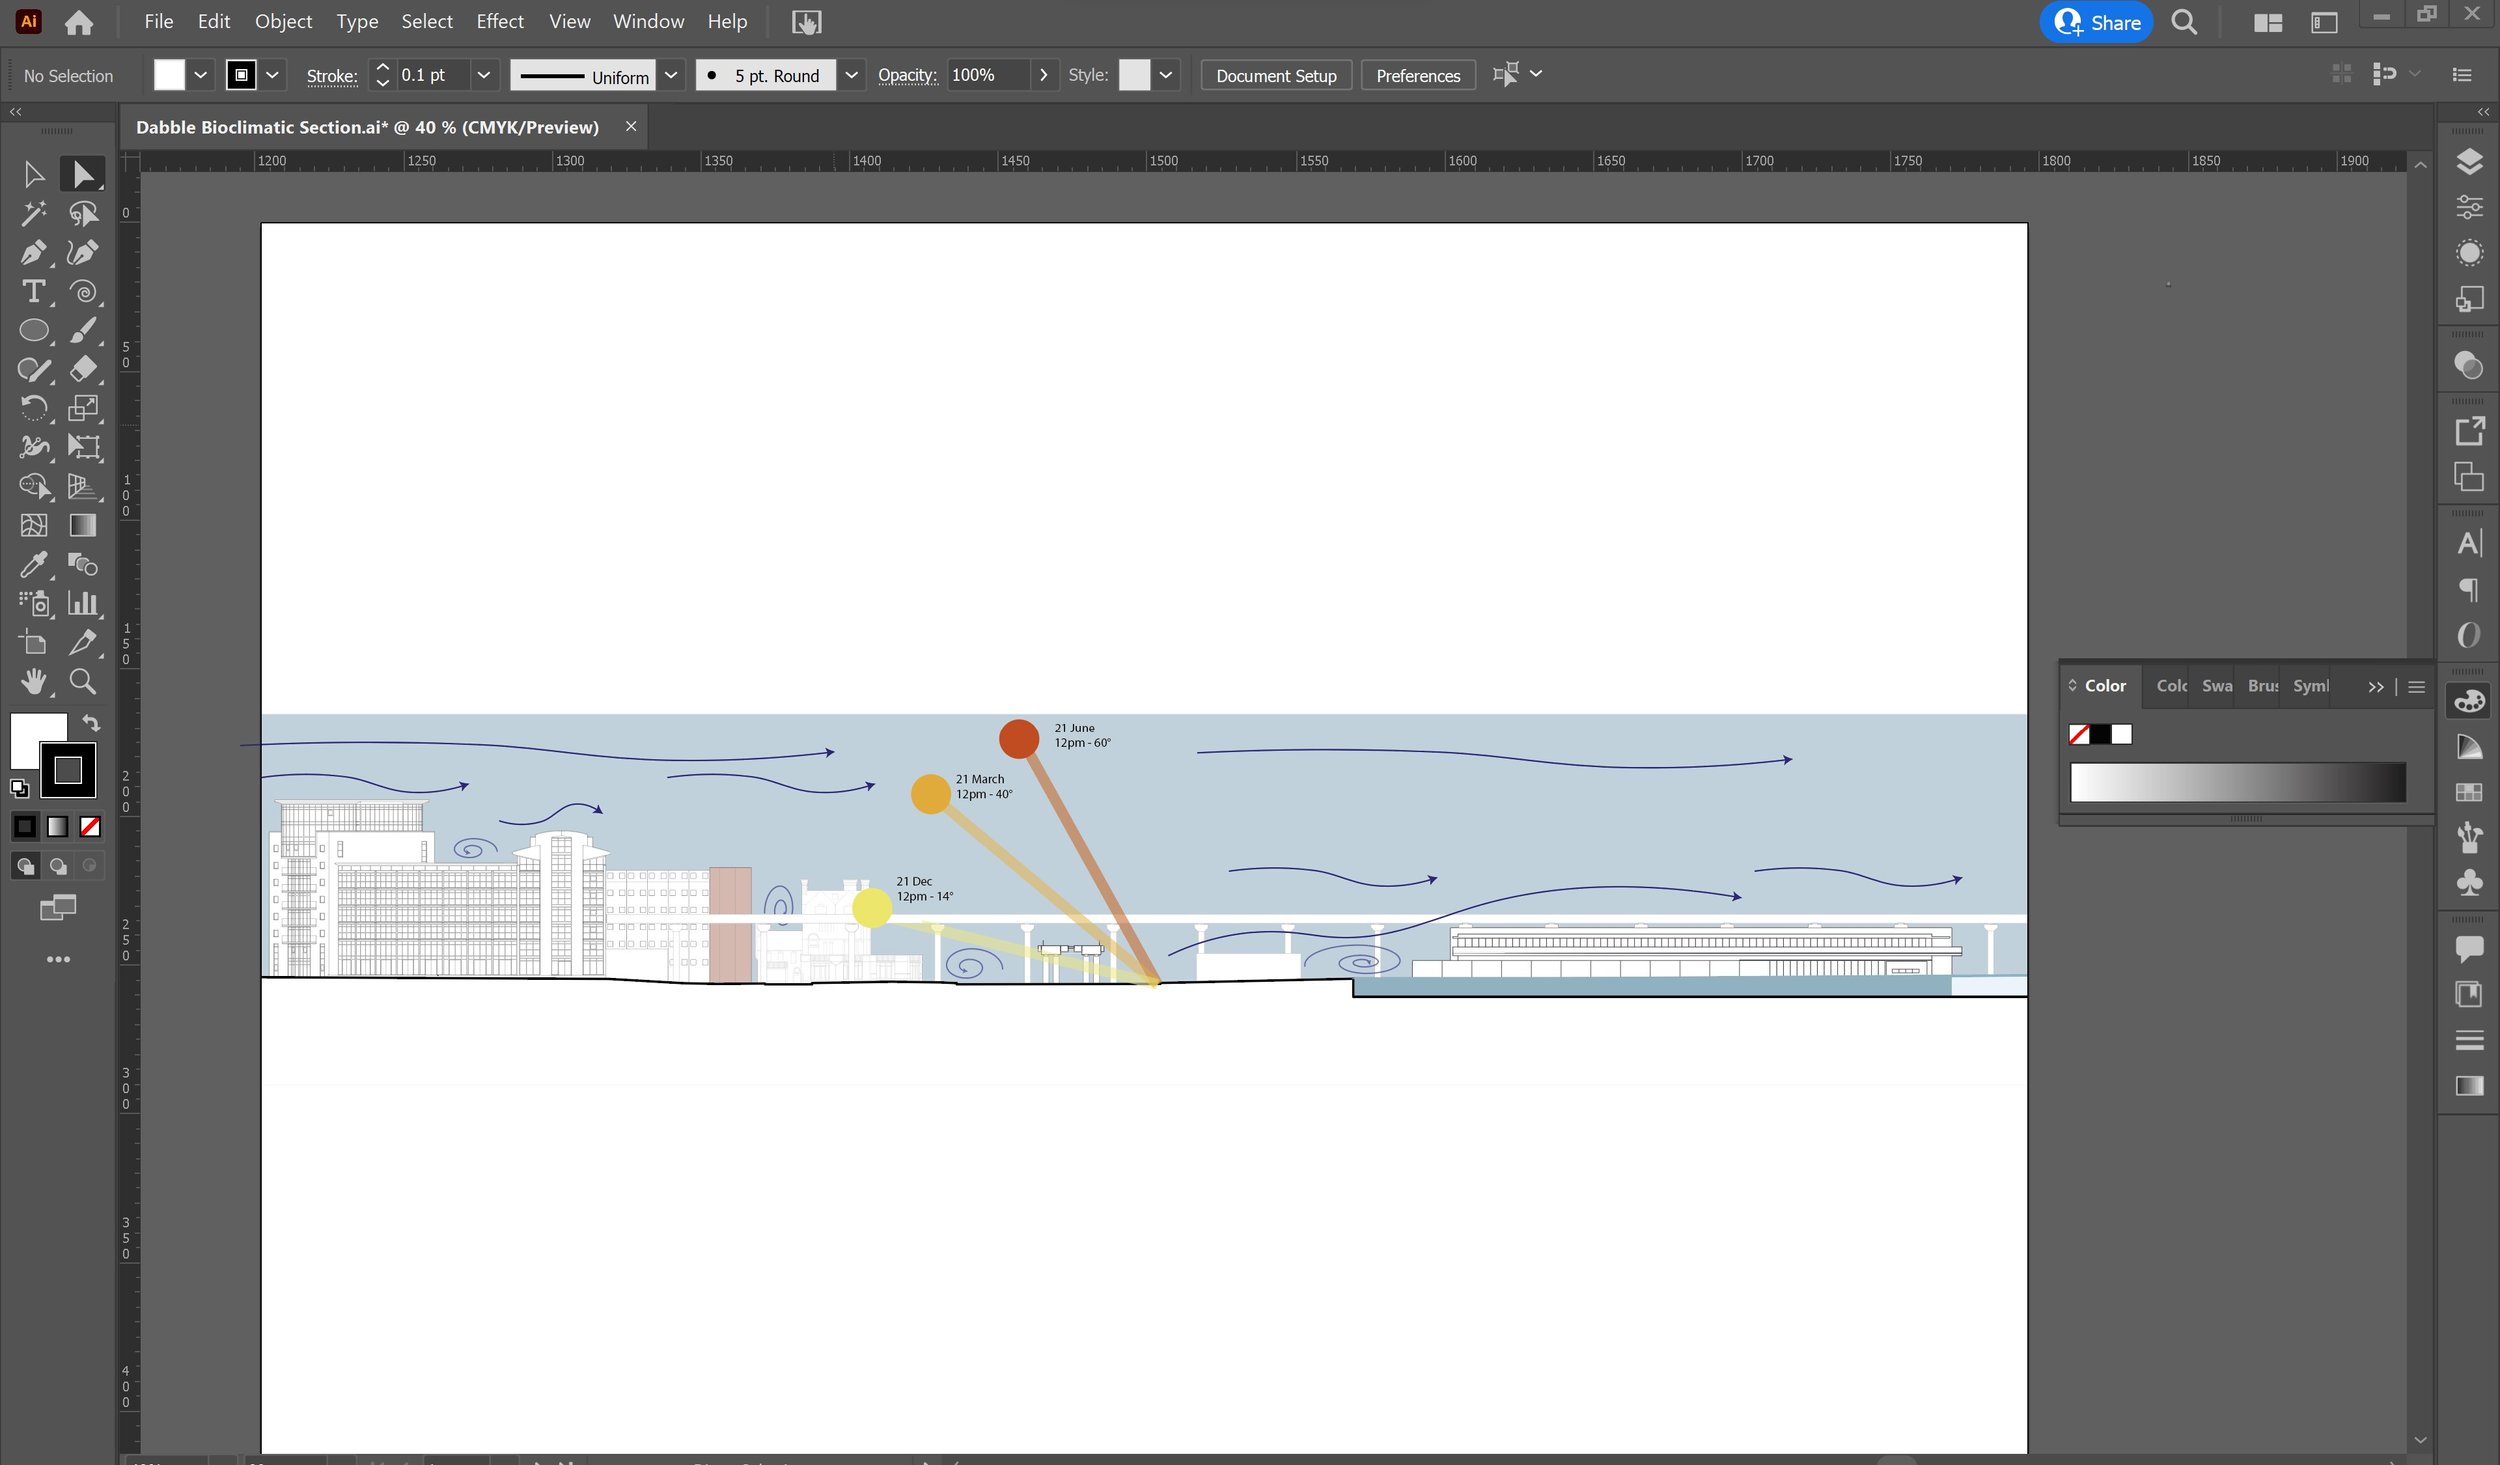Select the Pen tool
This screenshot has width=2500, height=1465.
click(x=33, y=252)
